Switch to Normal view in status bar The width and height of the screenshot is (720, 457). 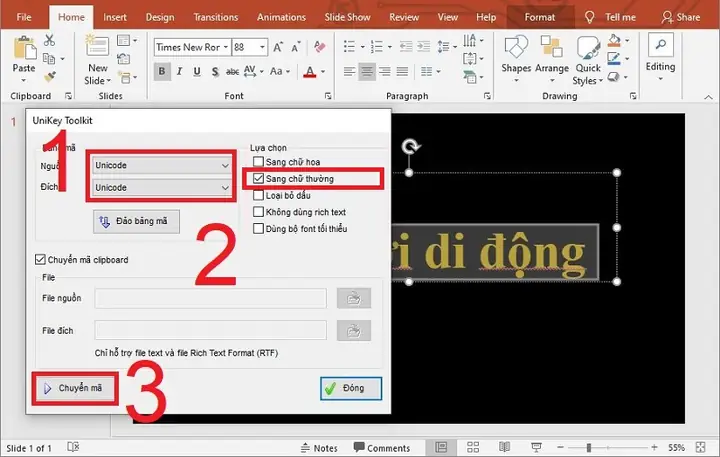[x=441, y=447]
